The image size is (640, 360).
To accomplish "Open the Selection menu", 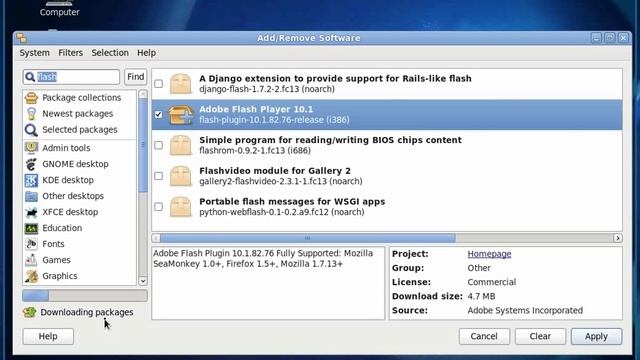I will (x=110, y=53).
